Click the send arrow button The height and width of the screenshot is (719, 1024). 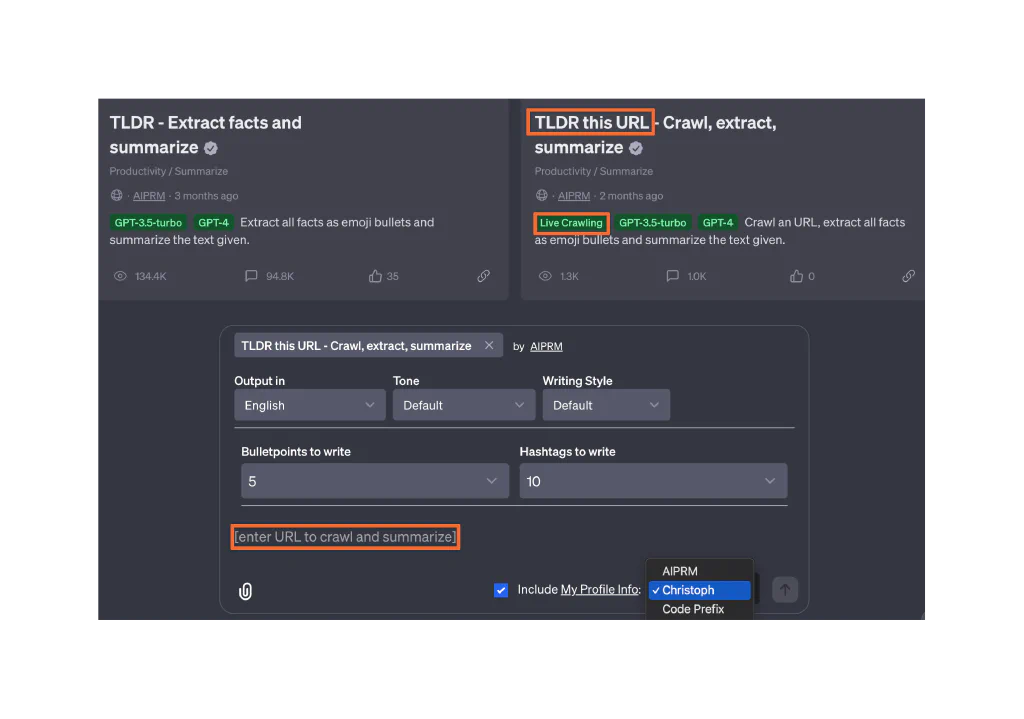click(x=785, y=590)
